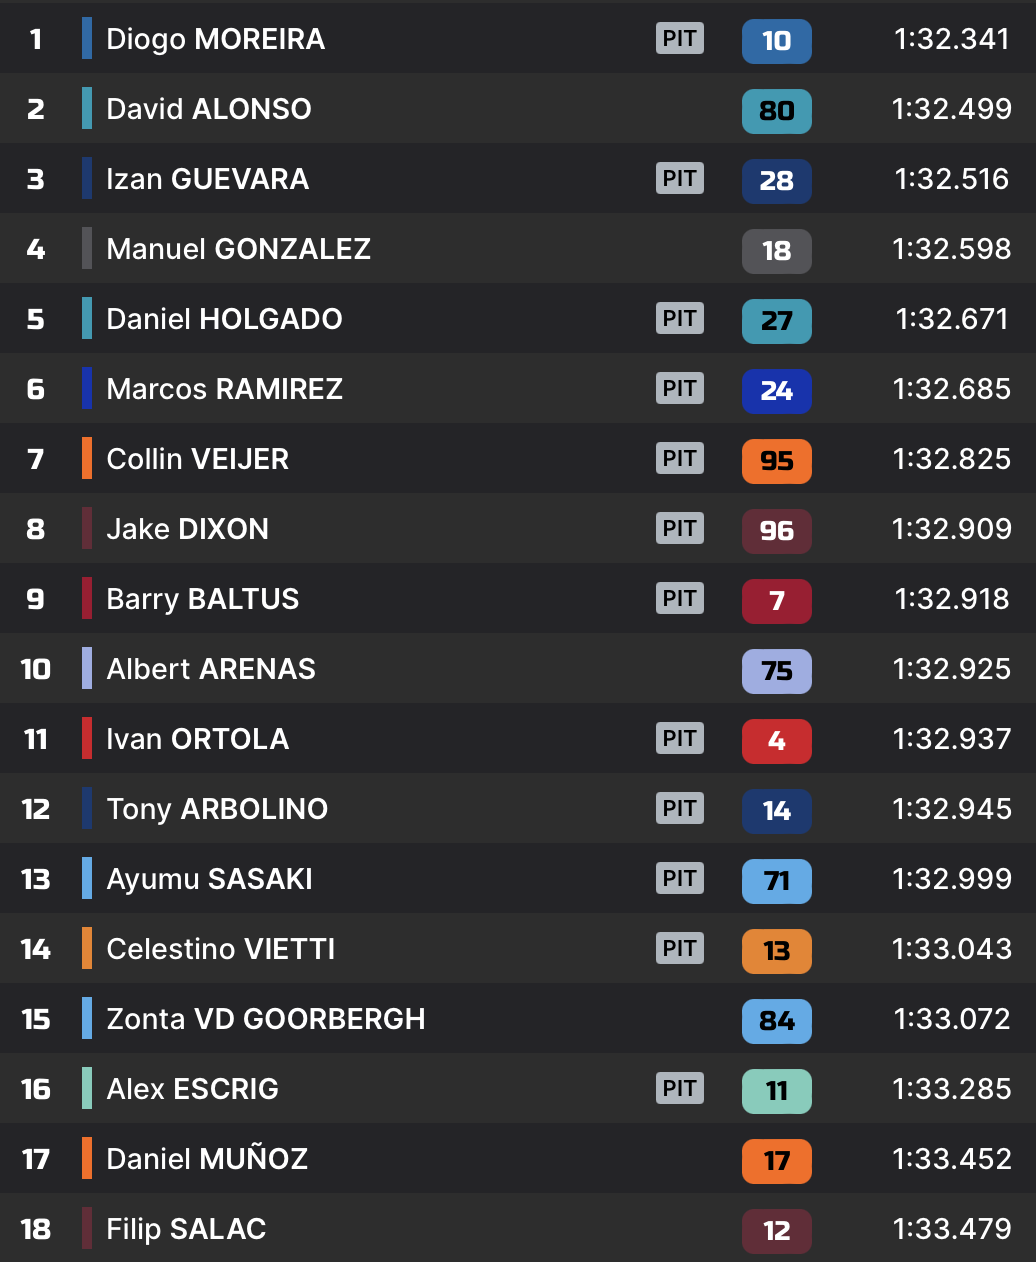
Task: Click Ayumu Sasaki's light blue team color bar
Action: [x=87, y=878]
